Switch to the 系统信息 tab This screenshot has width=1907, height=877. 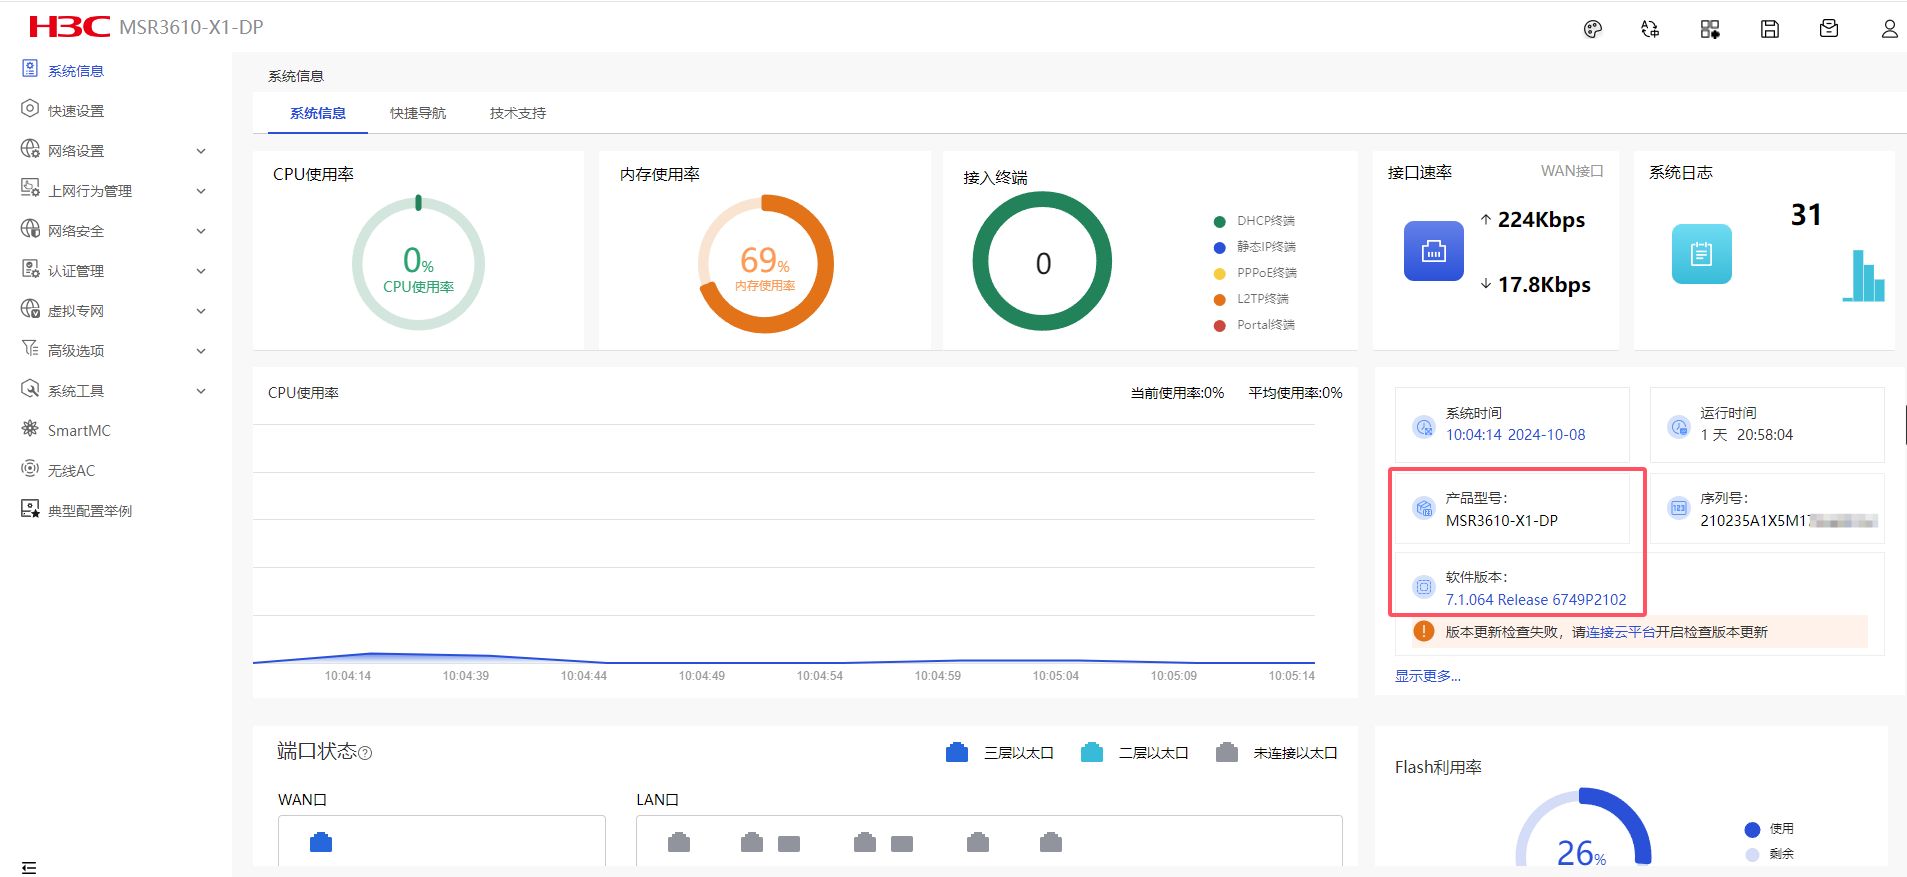pyautogui.click(x=318, y=113)
